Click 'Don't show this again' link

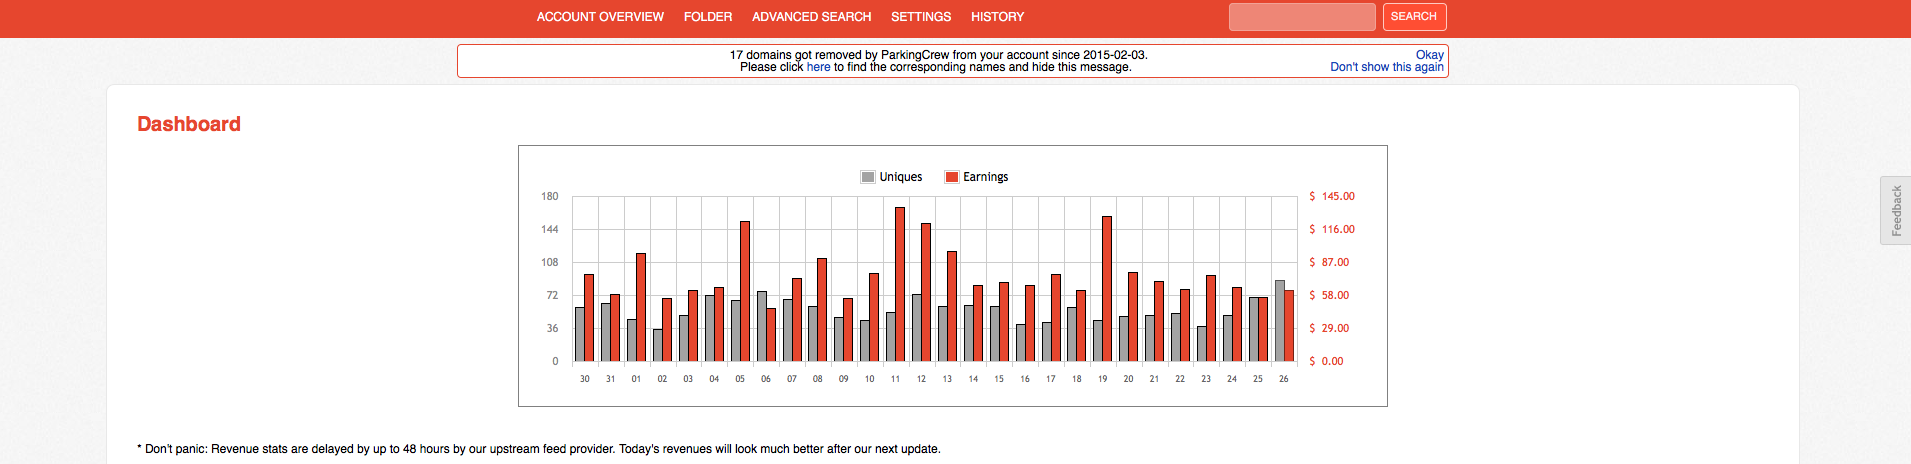point(1386,67)
